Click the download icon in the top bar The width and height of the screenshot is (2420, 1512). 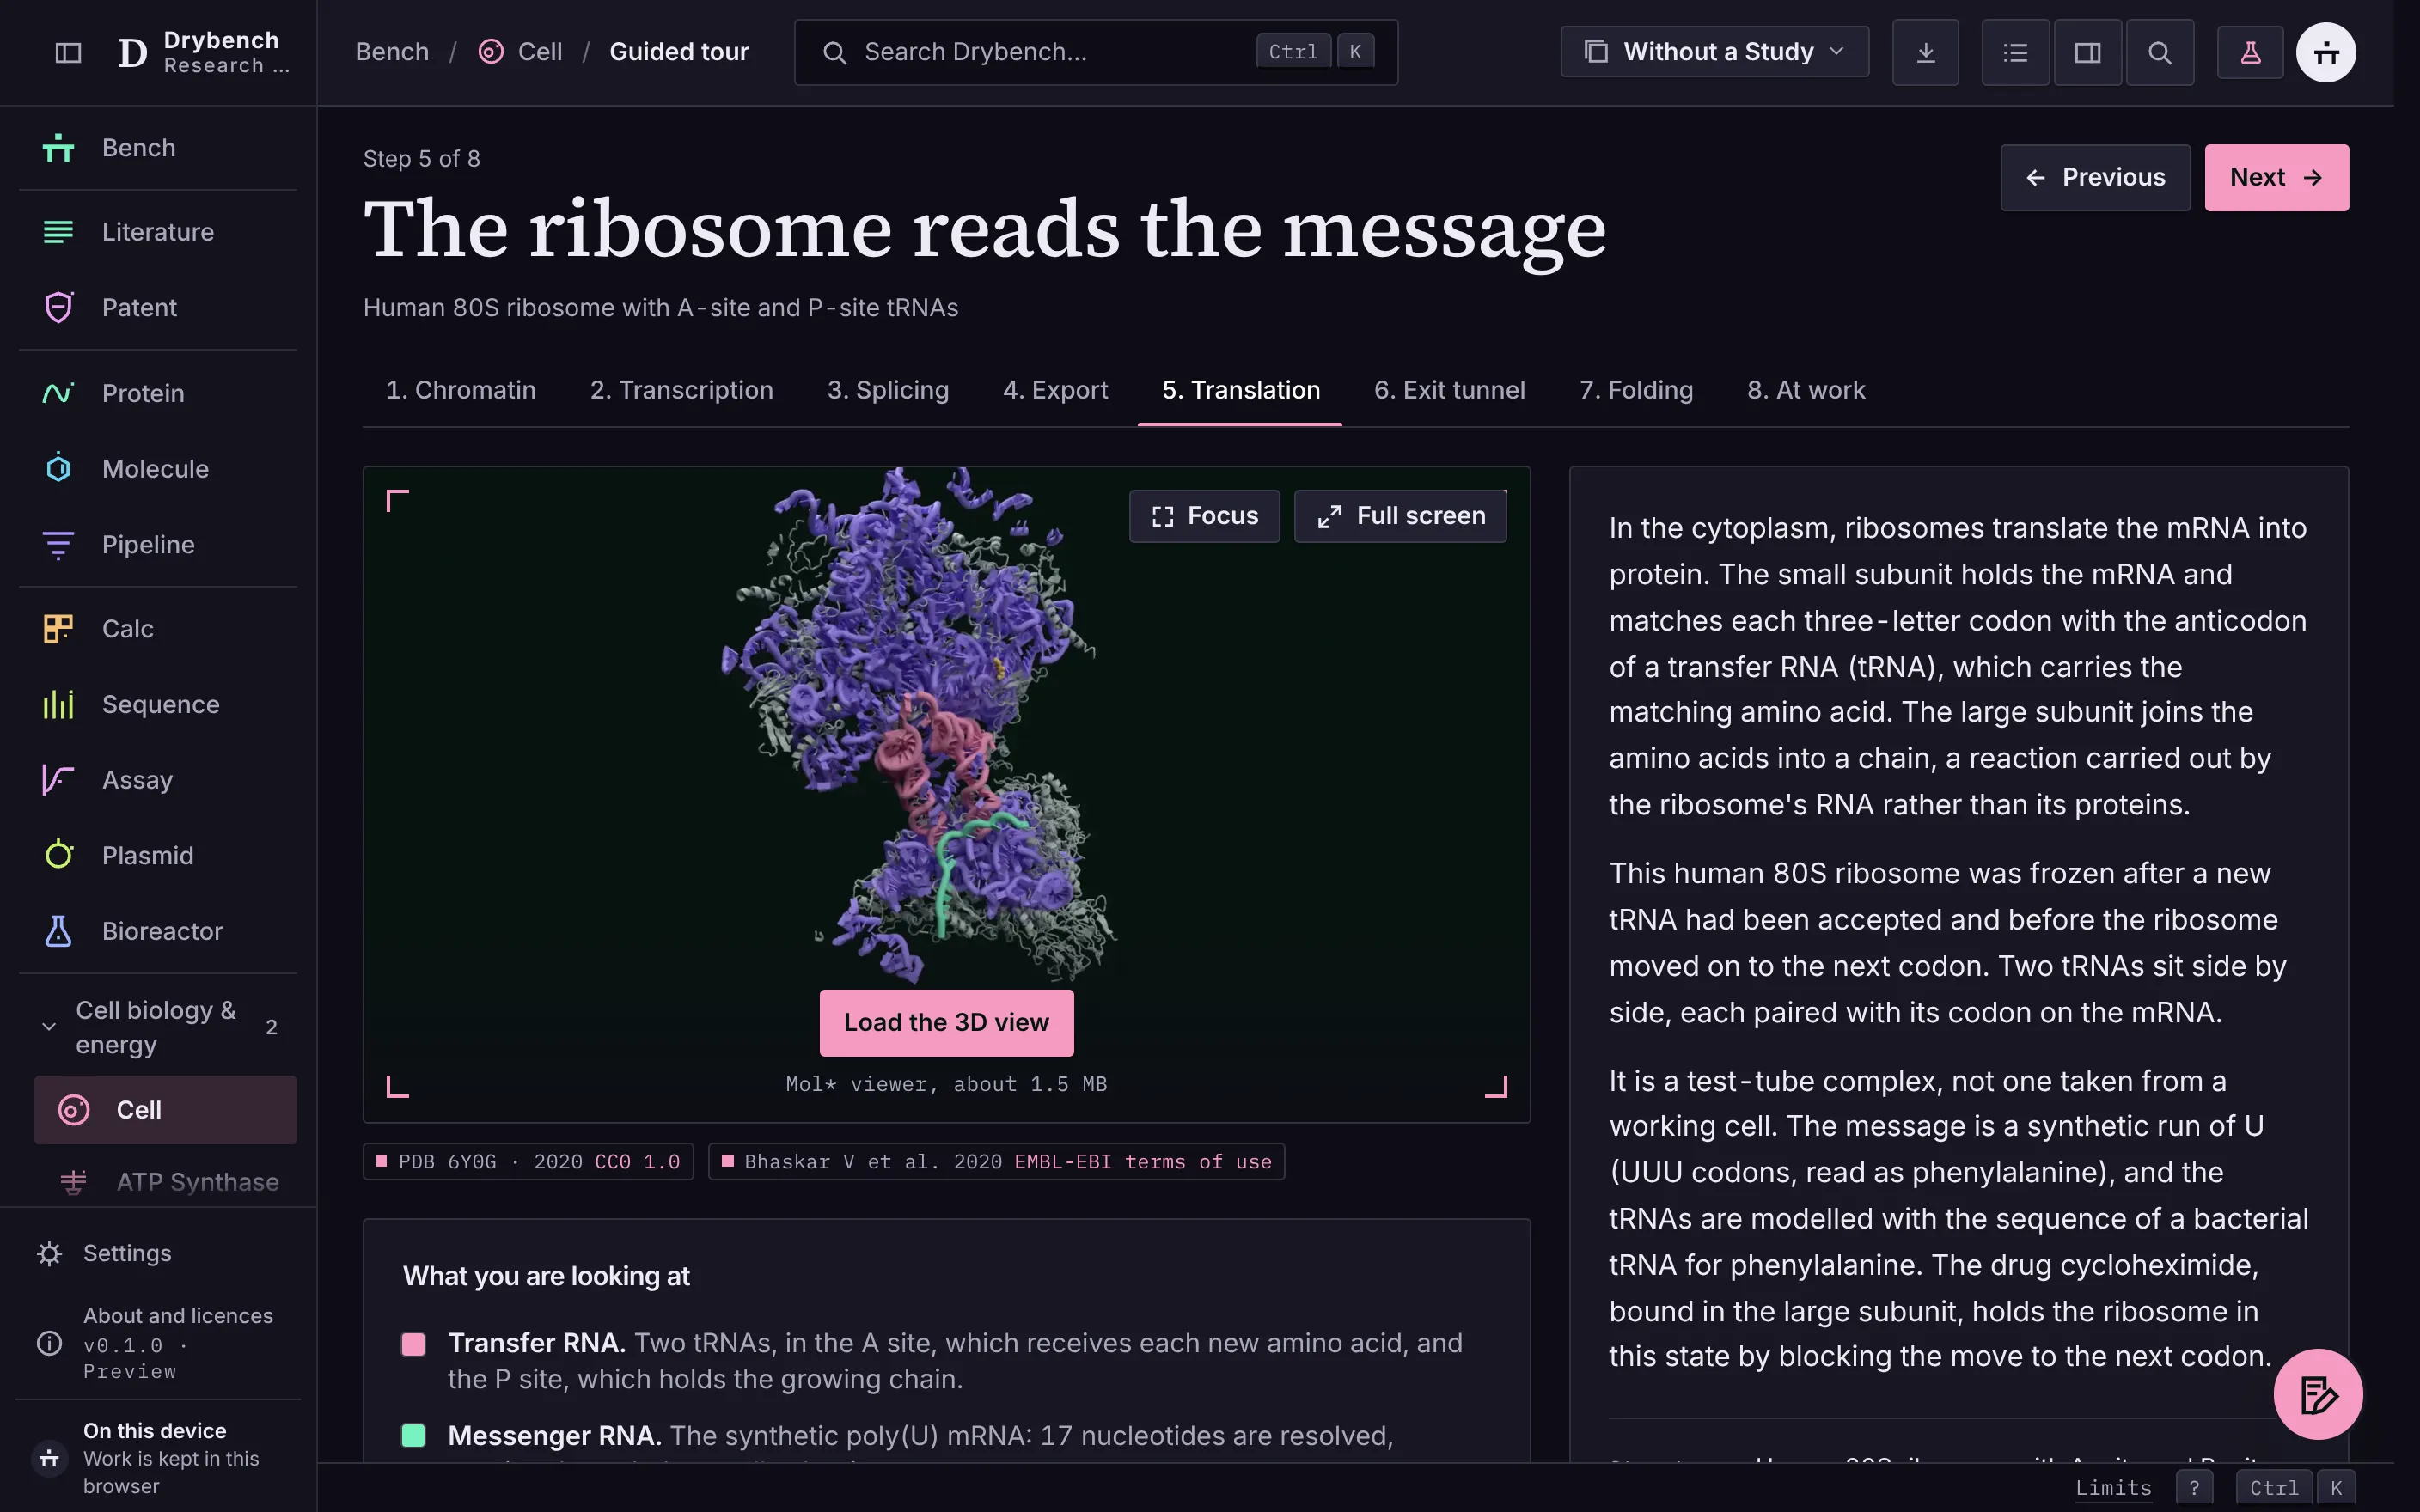coord(1925,52)
